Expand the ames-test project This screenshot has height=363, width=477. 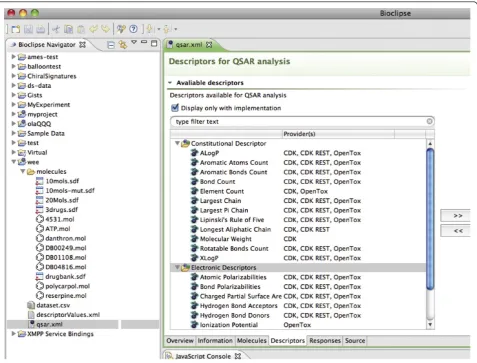(14, 57)
